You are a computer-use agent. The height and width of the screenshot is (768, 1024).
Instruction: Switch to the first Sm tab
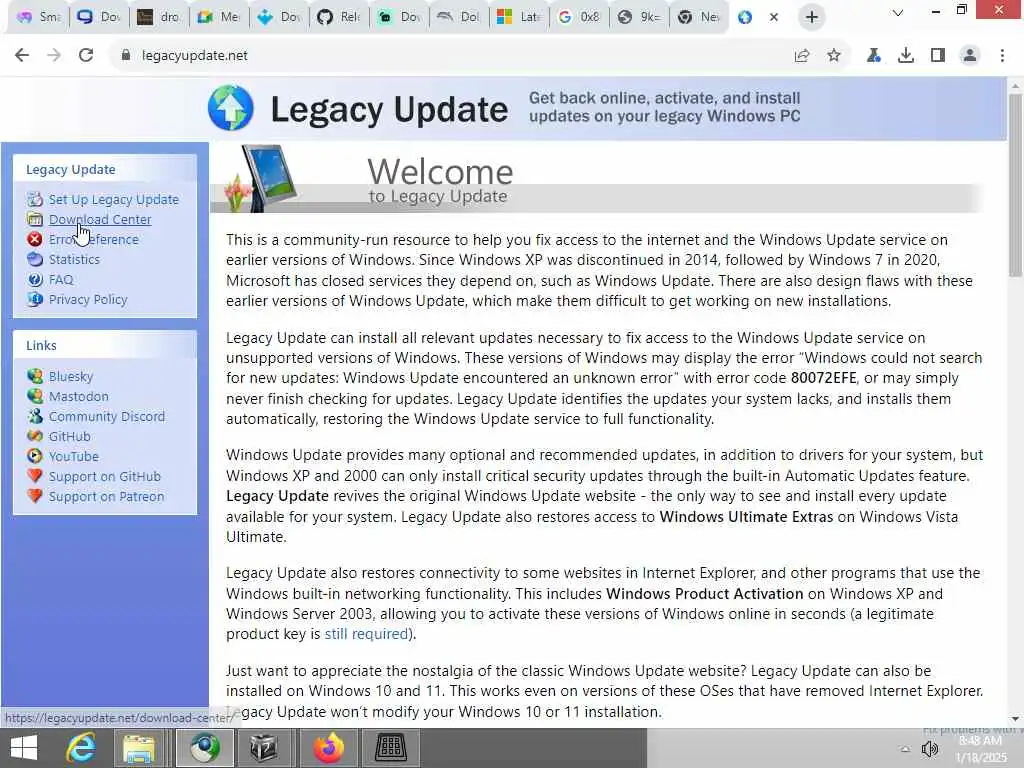39,17
